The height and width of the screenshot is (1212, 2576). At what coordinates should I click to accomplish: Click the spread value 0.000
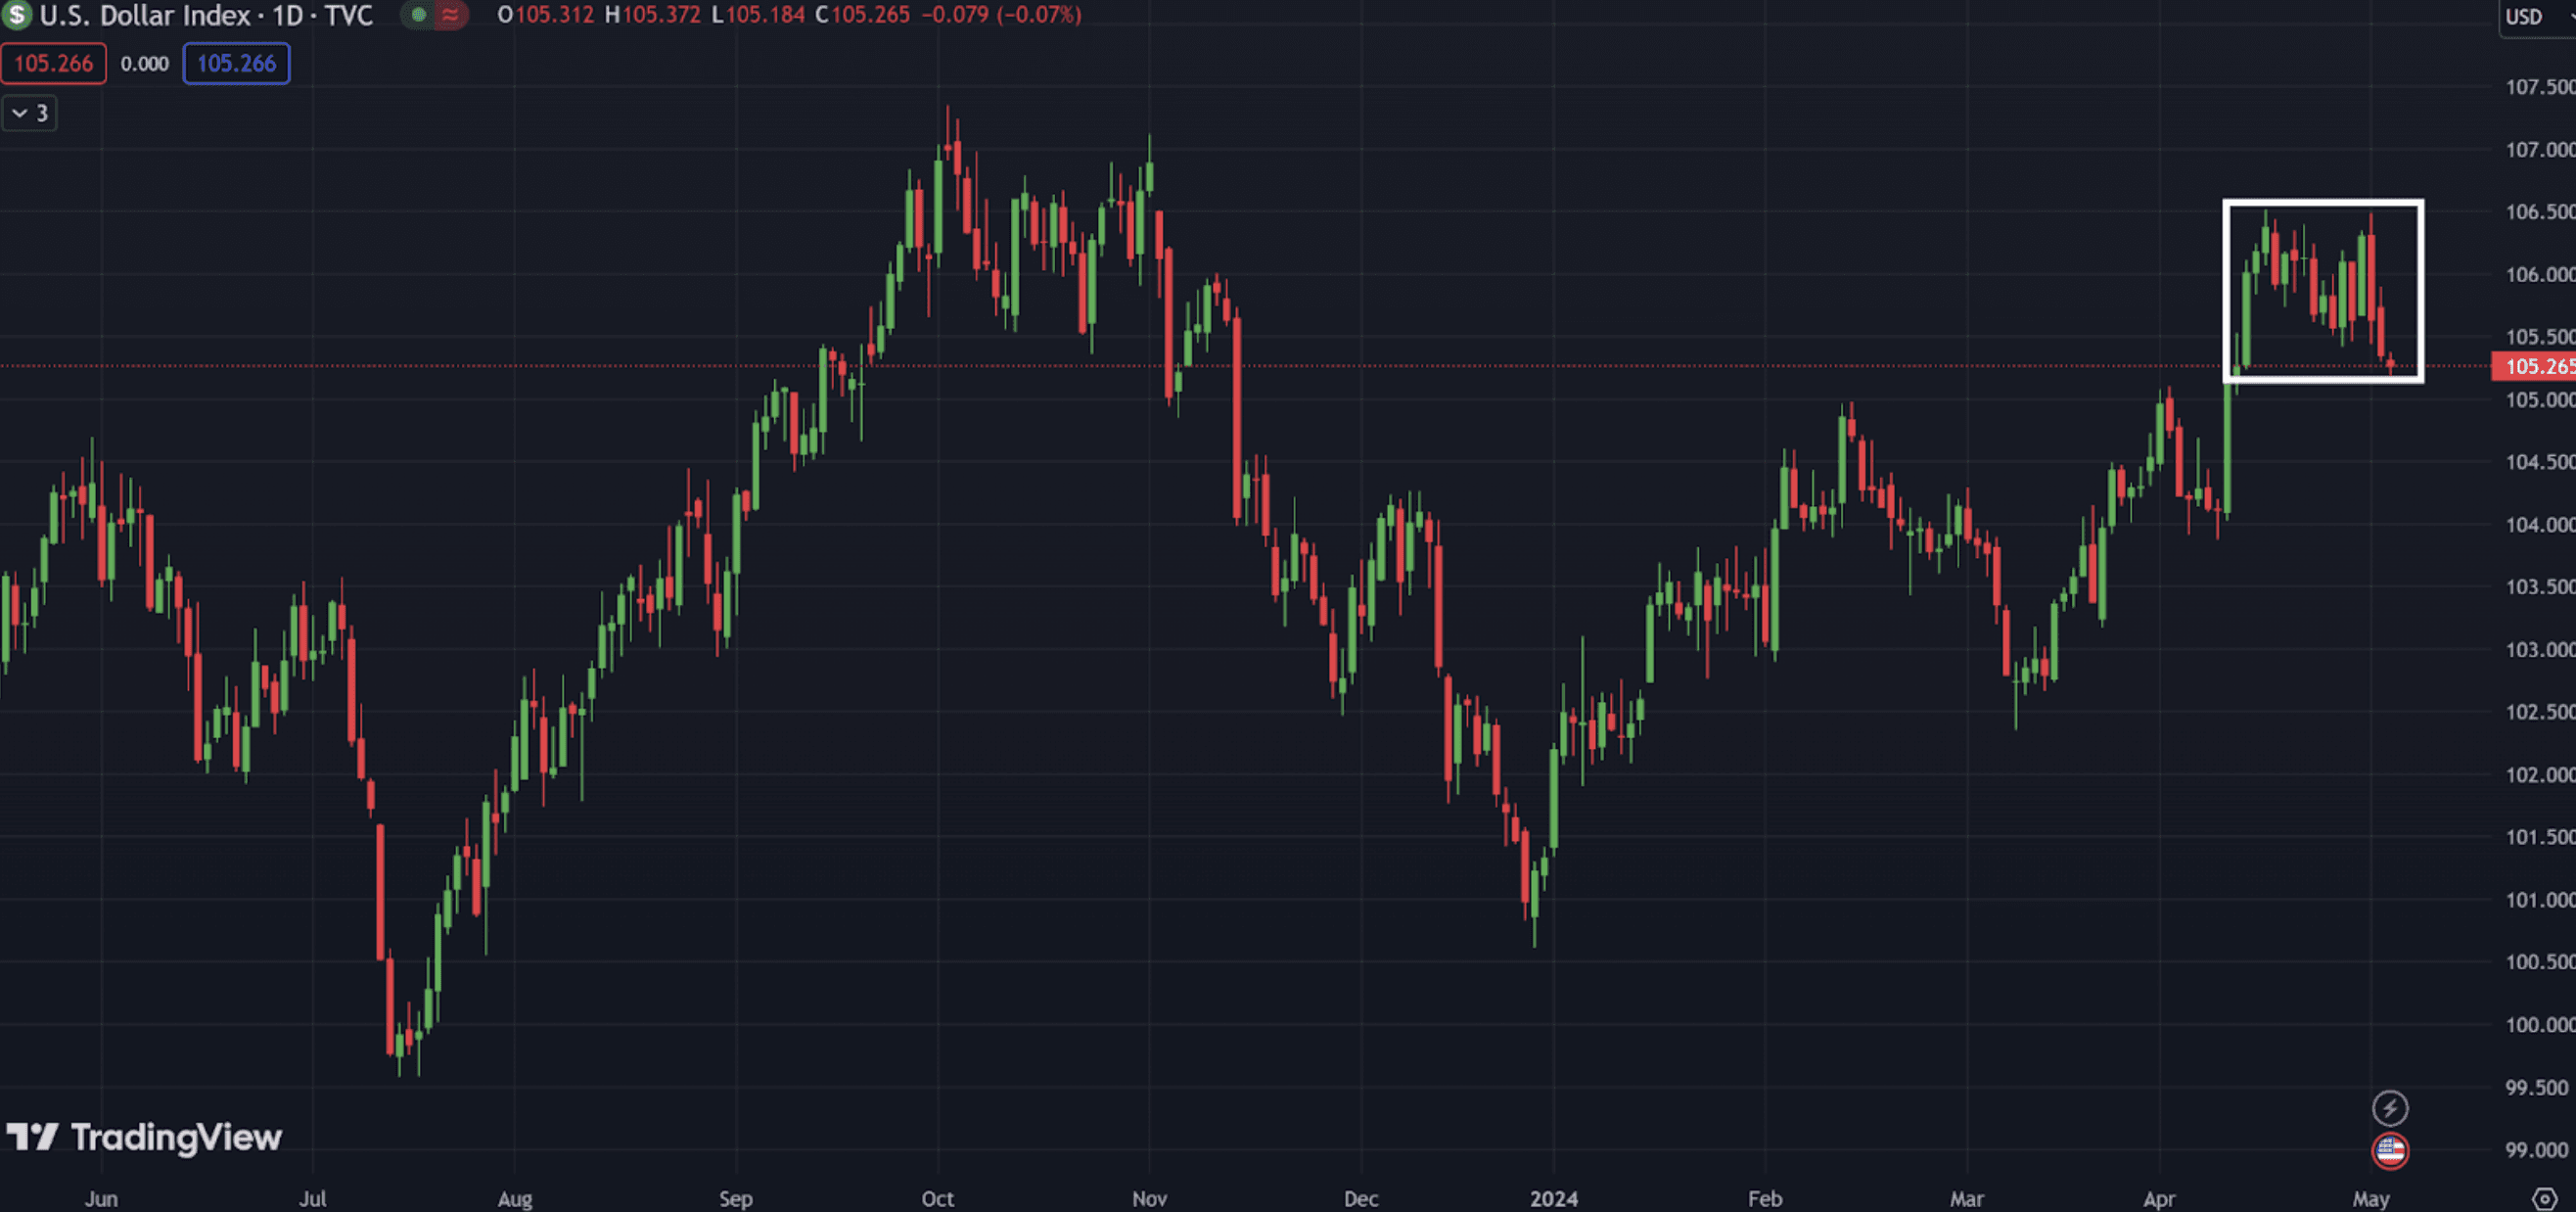145,64
